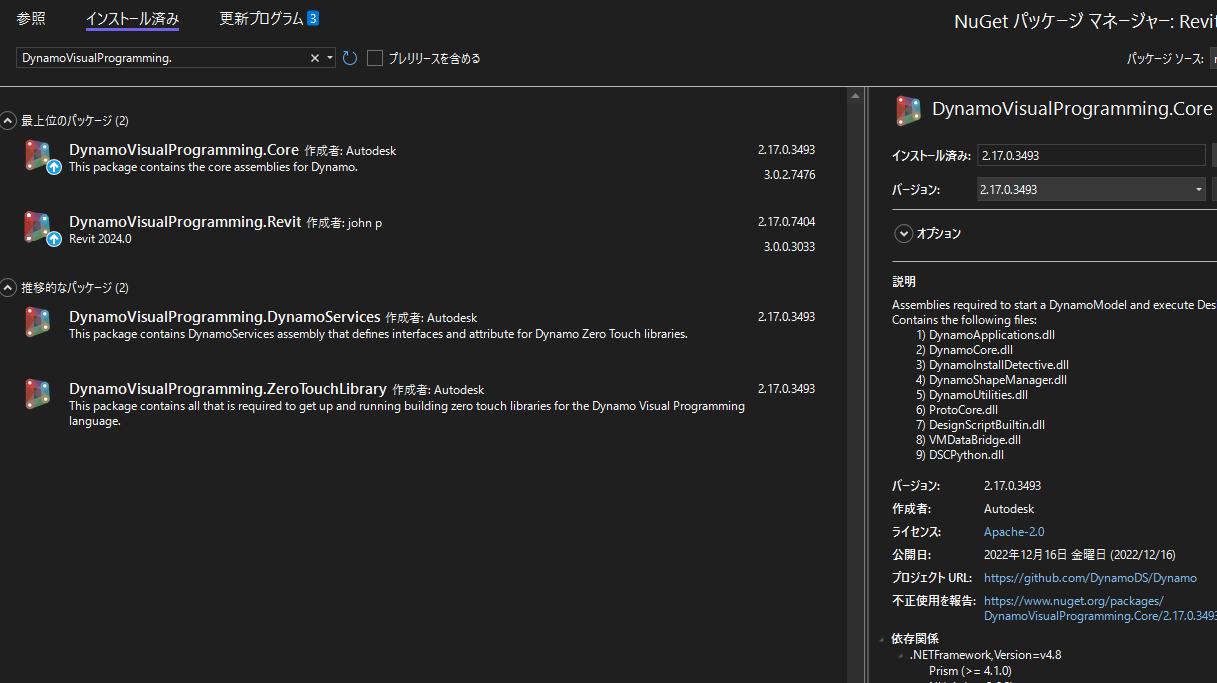Click the DynamoVisualProgramming.DynamoServices package icon
This screenshot has width=1217, height=683.
pos(37,321)
